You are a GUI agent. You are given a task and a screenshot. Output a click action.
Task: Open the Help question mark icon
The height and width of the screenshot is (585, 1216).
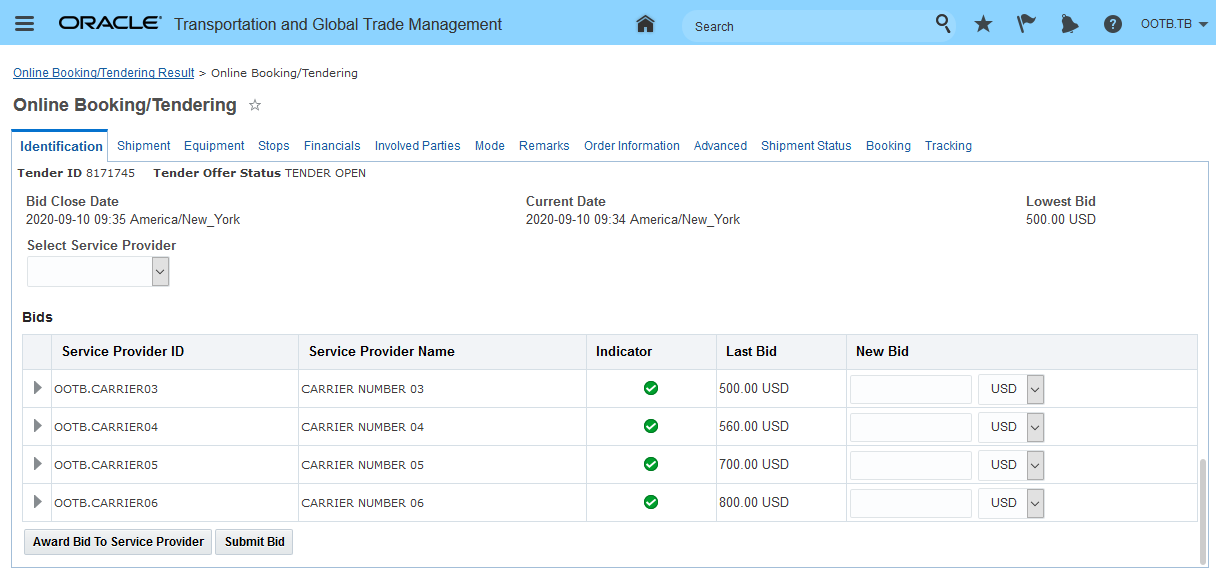click(x=1112, y=24)
